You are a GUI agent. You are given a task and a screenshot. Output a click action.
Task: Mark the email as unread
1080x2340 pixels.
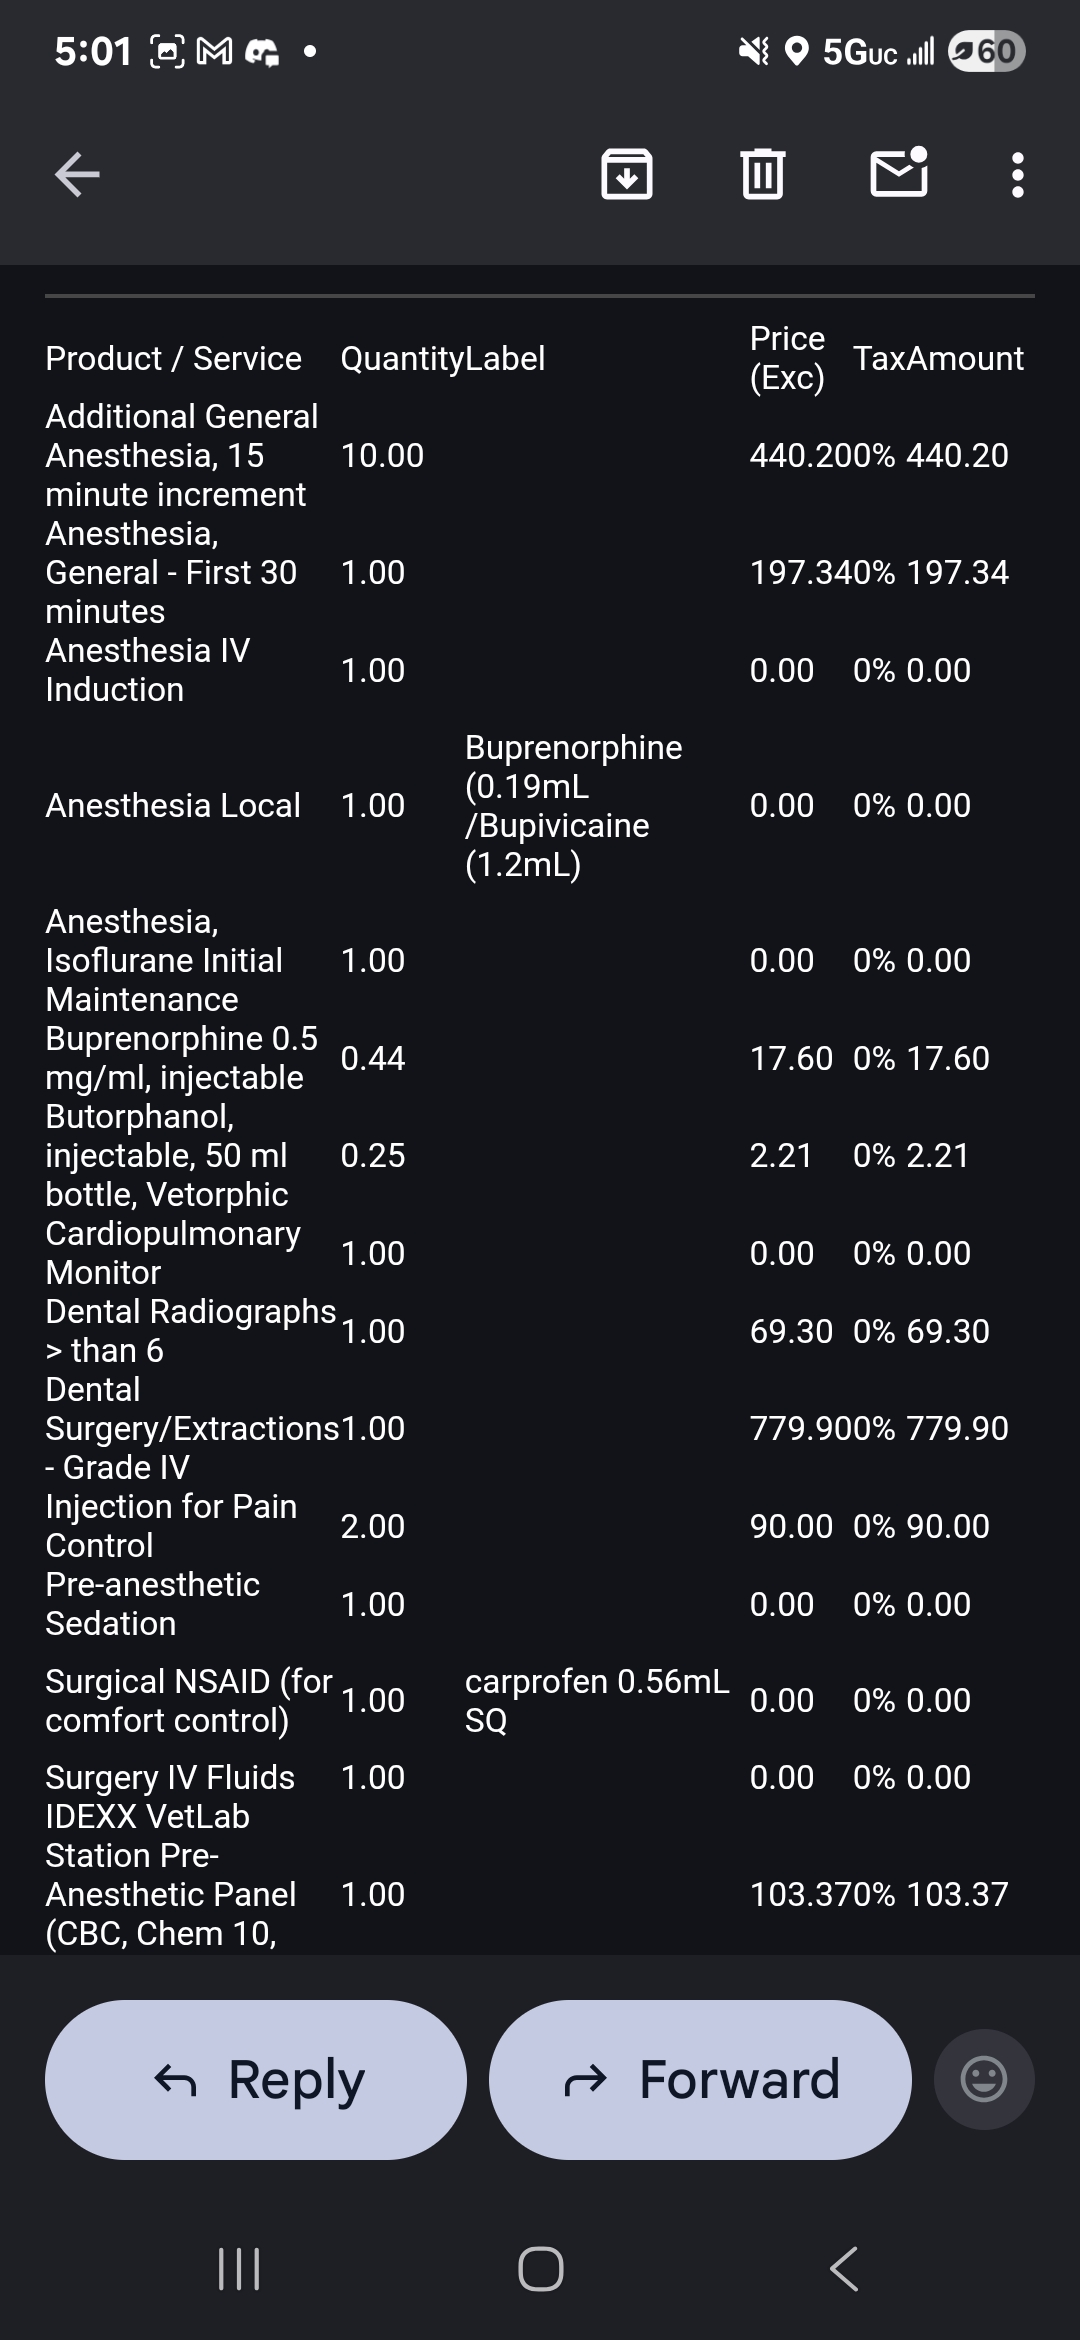[x=898, y=173]
